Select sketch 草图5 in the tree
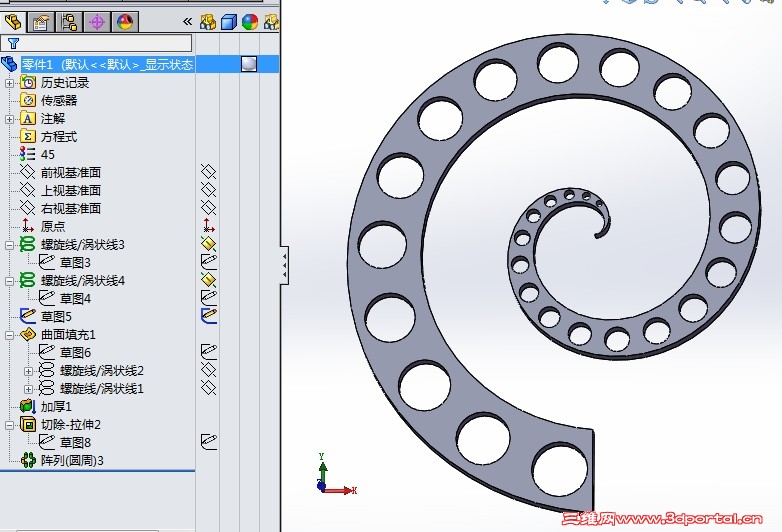This screenshot has width=782, height=532. 56,317
